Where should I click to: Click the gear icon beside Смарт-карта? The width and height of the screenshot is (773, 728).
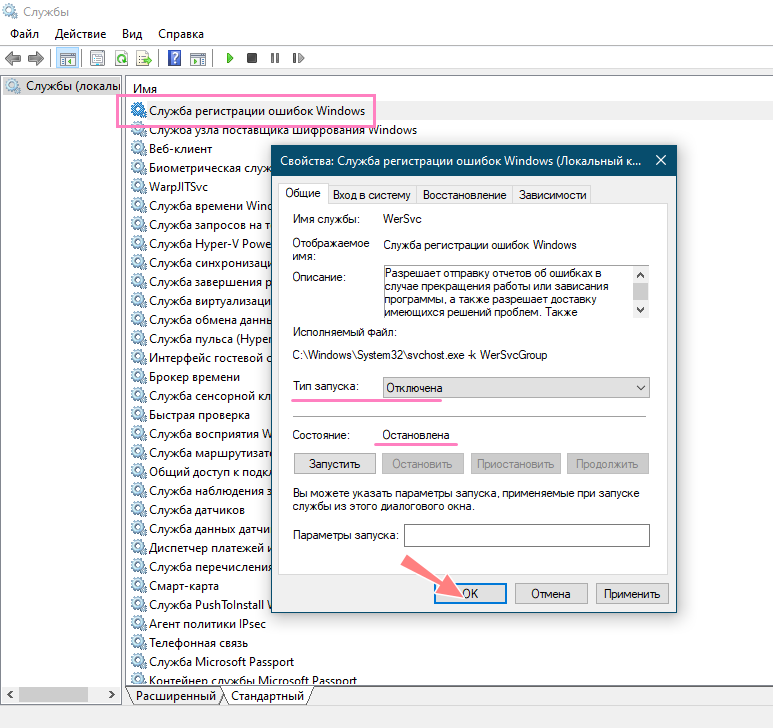(x=139, y=585)
